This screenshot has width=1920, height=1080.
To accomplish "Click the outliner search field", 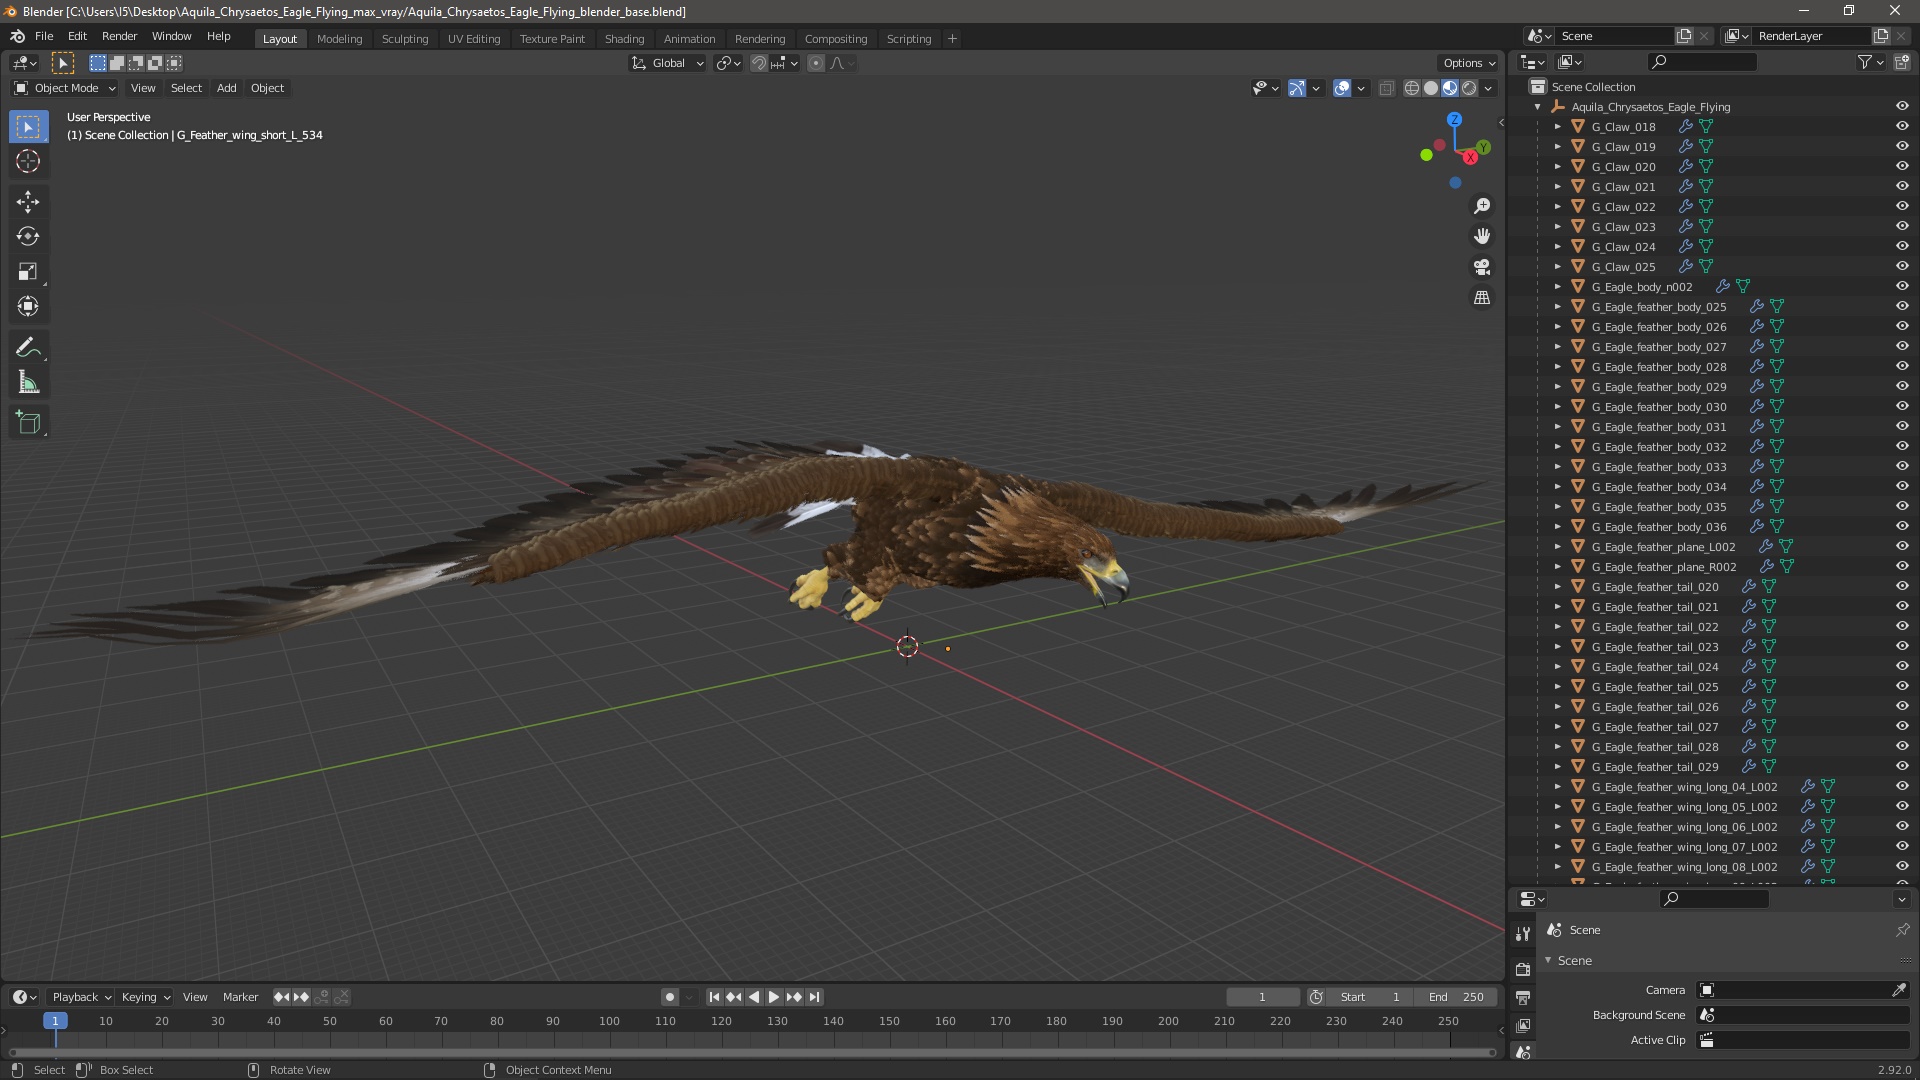I will [1702, 62].
